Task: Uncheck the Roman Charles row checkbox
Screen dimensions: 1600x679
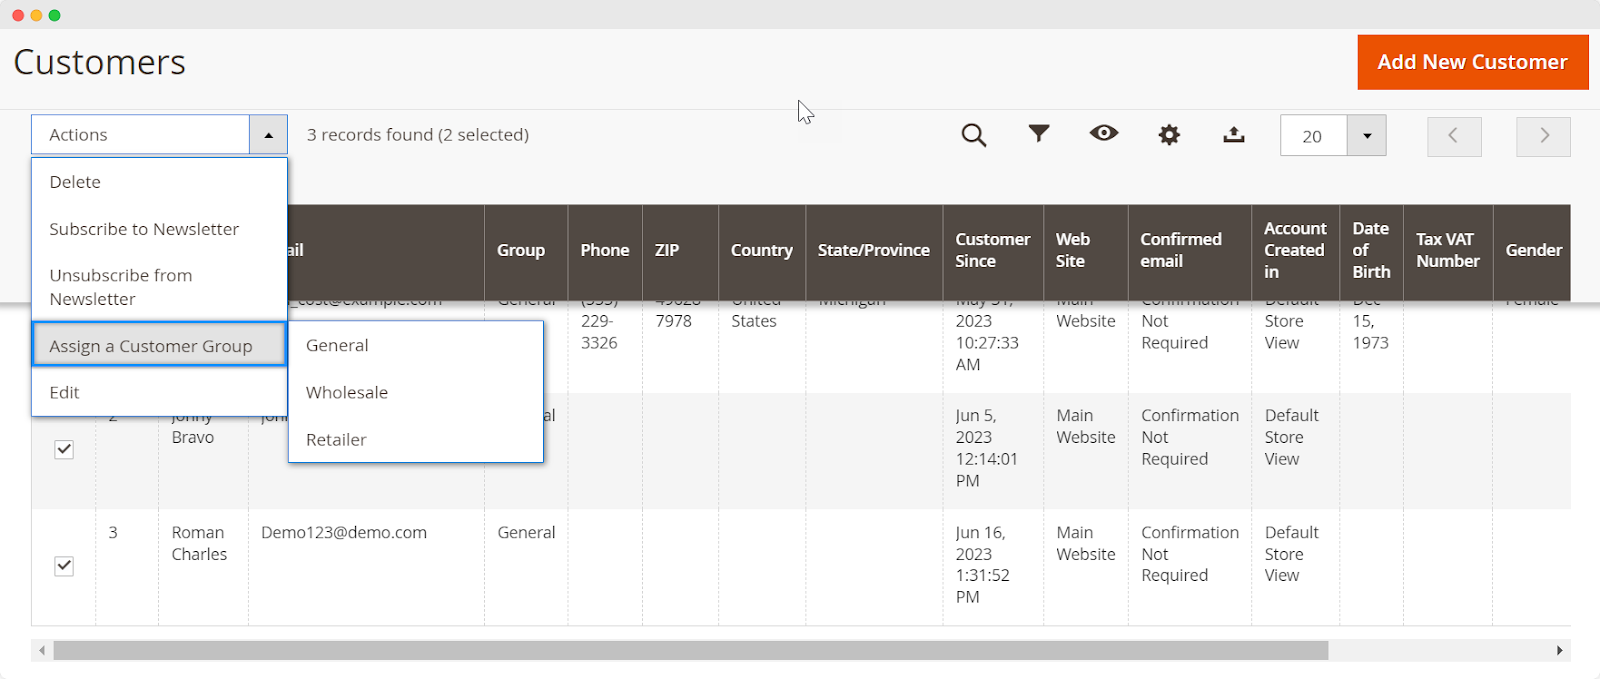Action: 64,566
